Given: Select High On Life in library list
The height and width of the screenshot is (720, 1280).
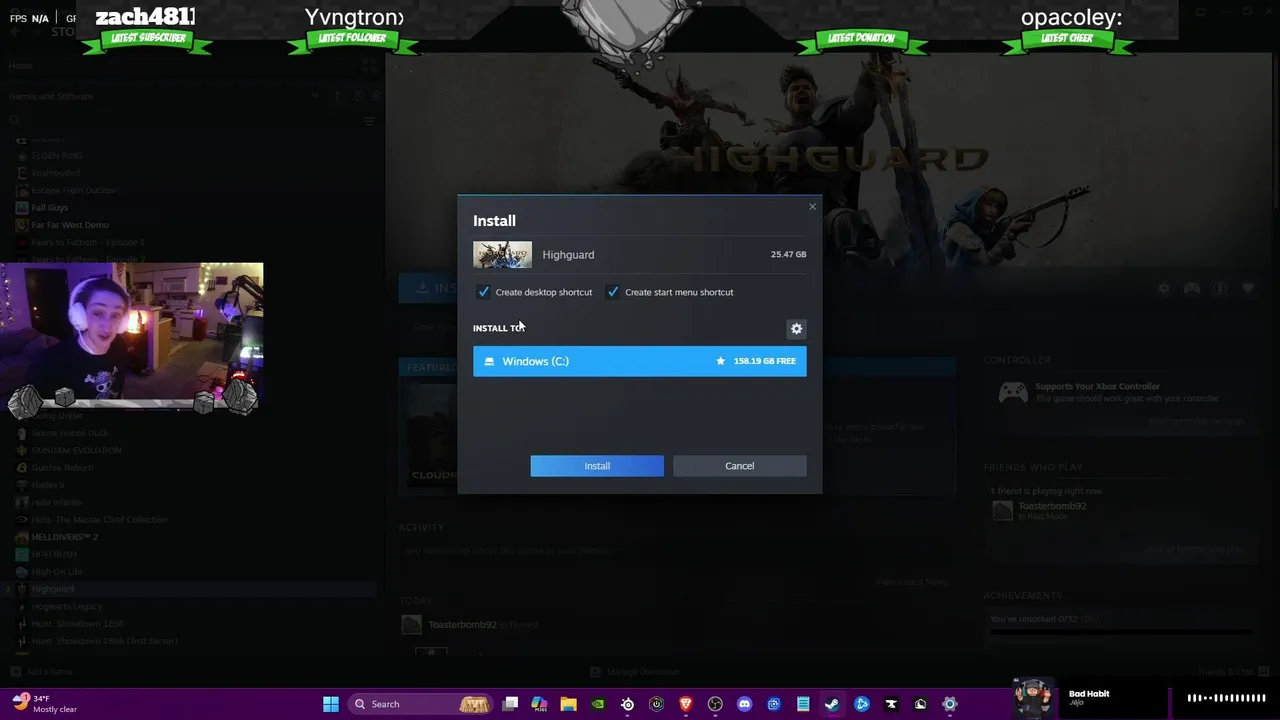Looking at the screenshot, I should click(57, 572).
